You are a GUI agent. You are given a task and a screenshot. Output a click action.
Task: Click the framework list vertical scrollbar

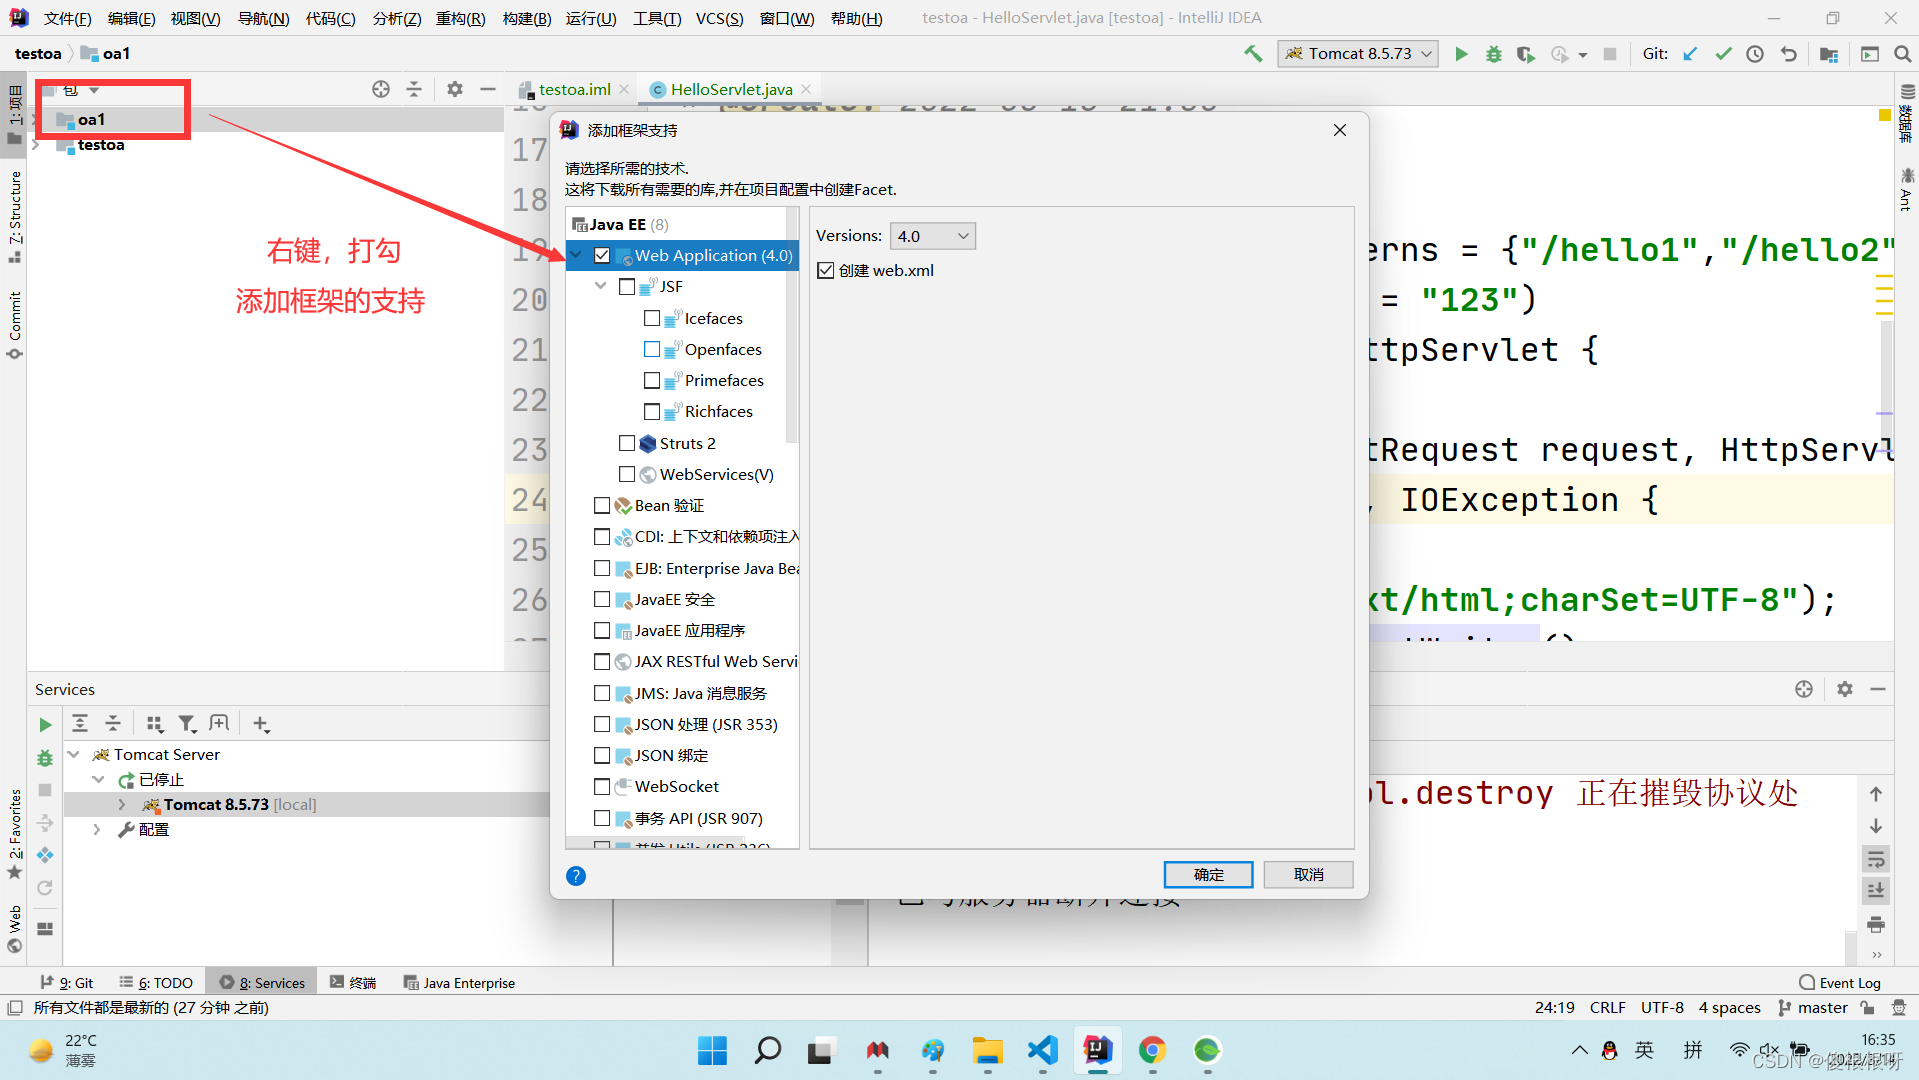(792, 325)
